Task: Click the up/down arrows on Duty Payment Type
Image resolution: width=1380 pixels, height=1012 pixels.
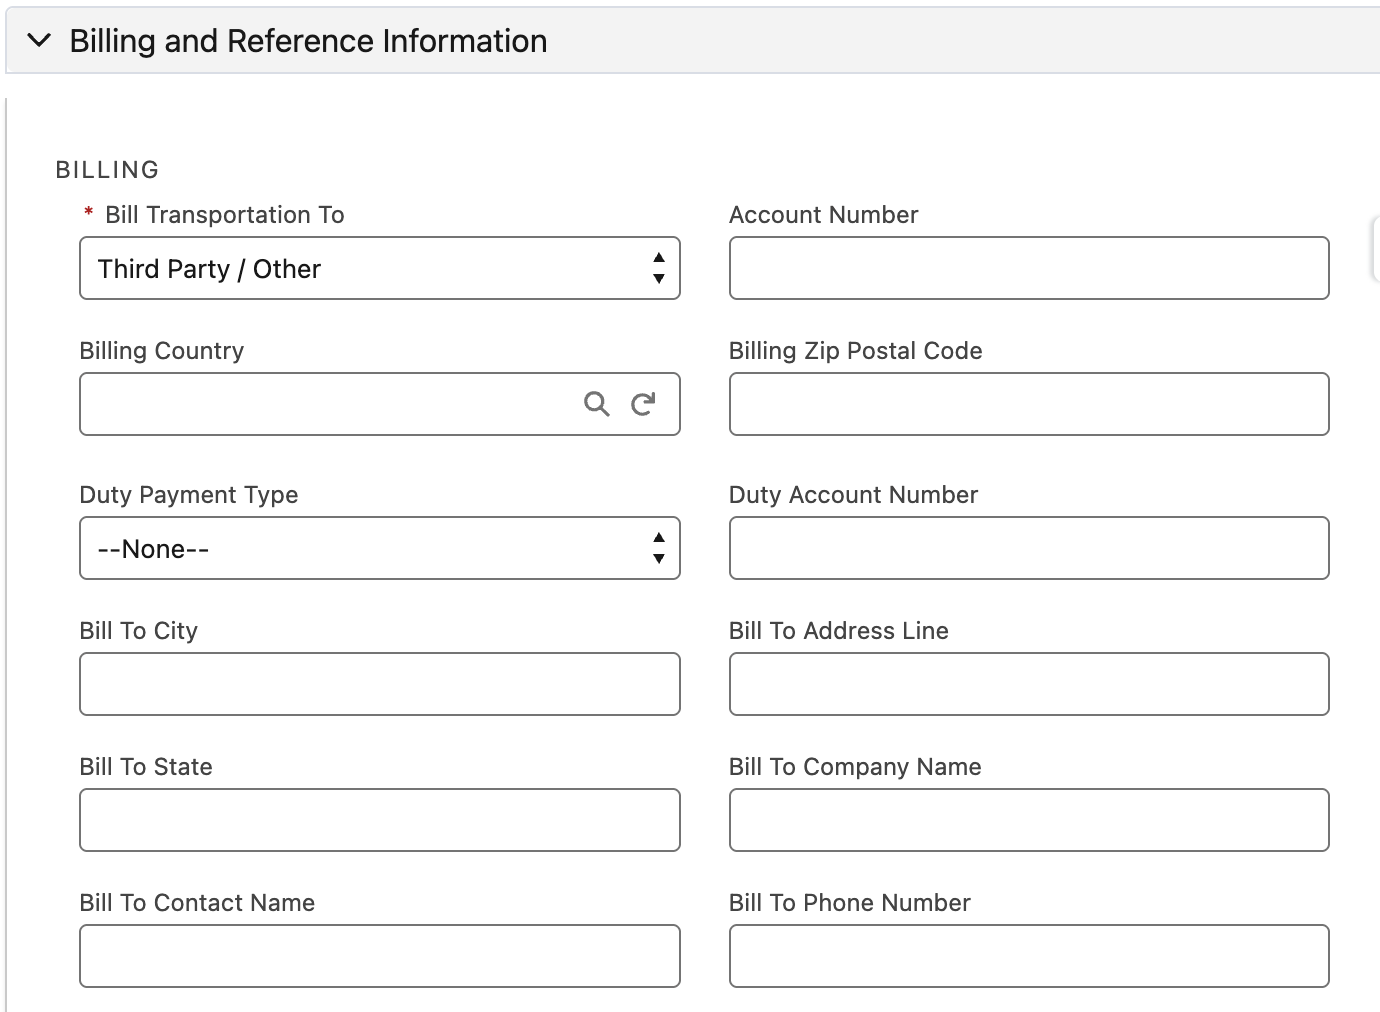Action: (658, 548)
